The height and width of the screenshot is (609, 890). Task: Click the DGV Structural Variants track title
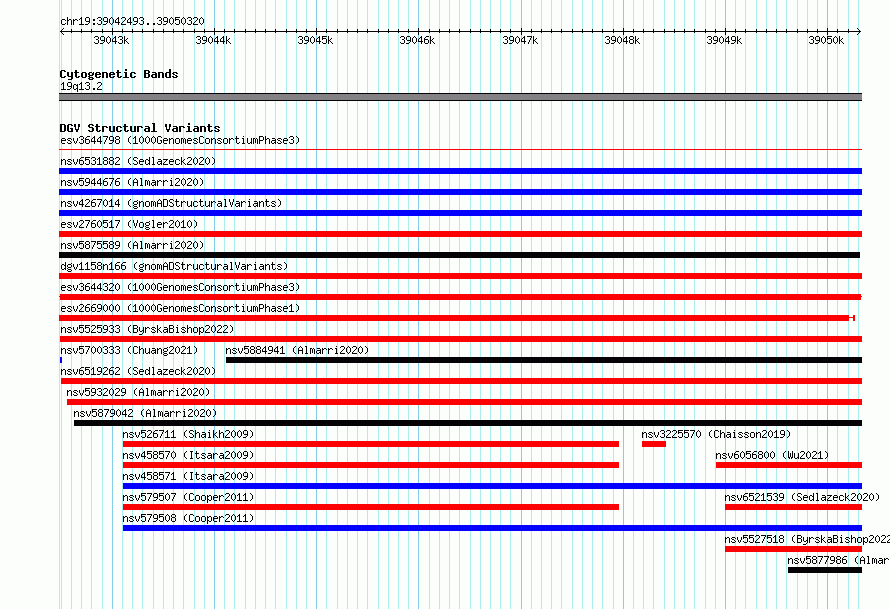(140, 128)
